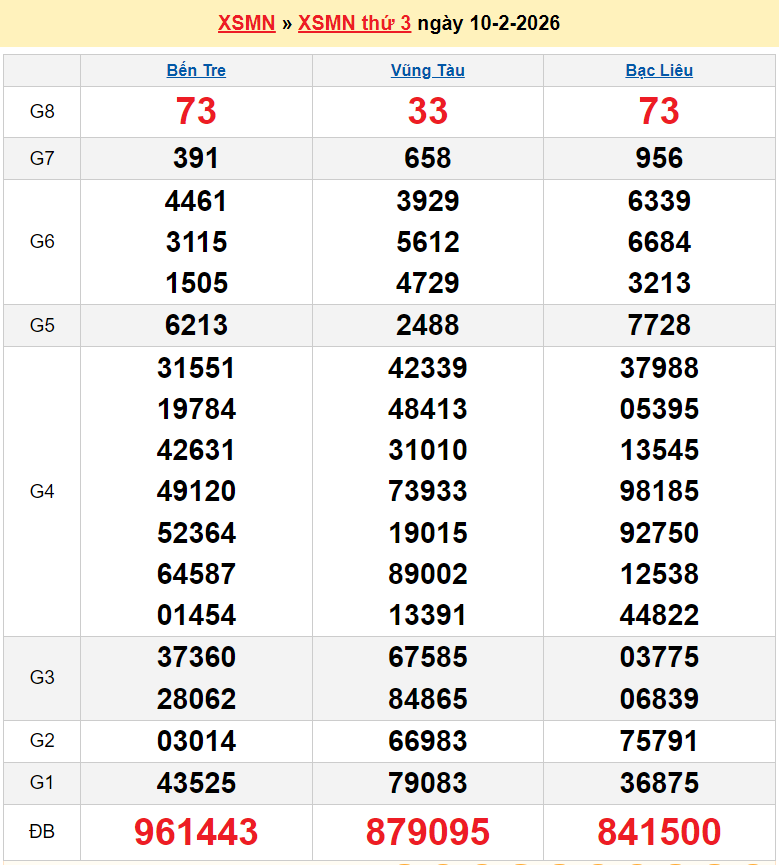779x865 pixels.
Task: Click the ĐB row label
Action: 42,832
